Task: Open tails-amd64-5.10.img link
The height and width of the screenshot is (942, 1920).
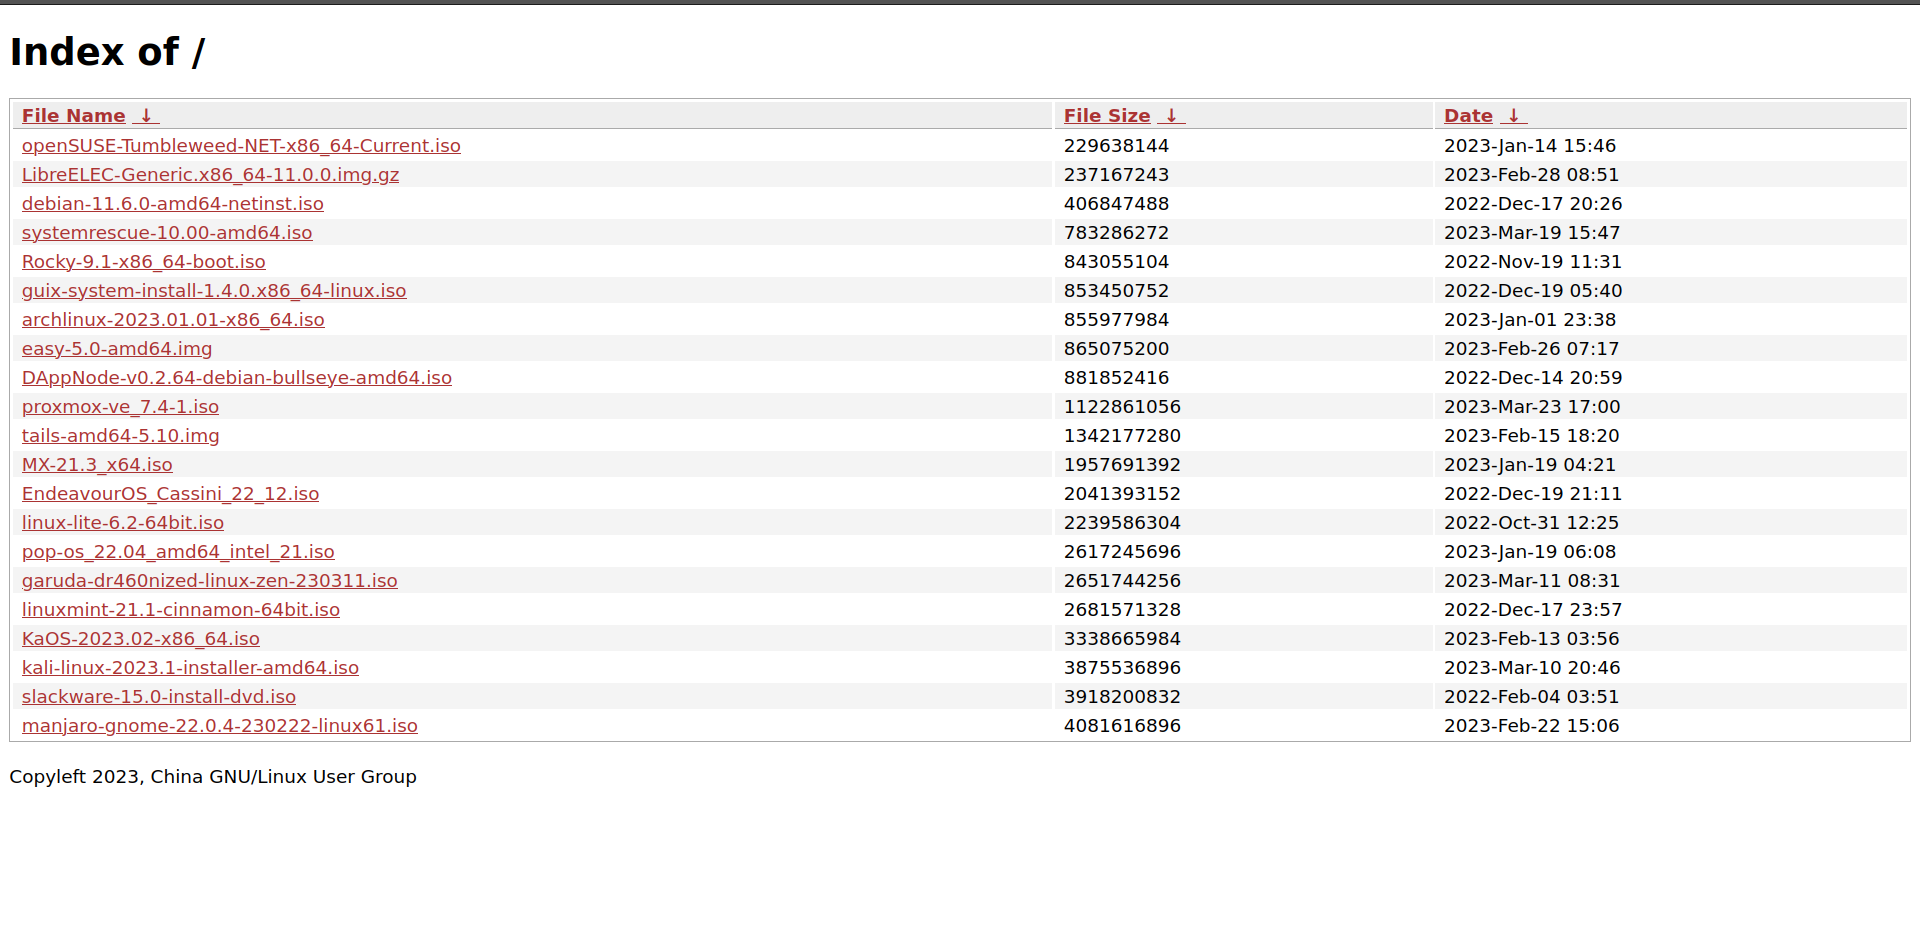Action: (x=121, y=436)
